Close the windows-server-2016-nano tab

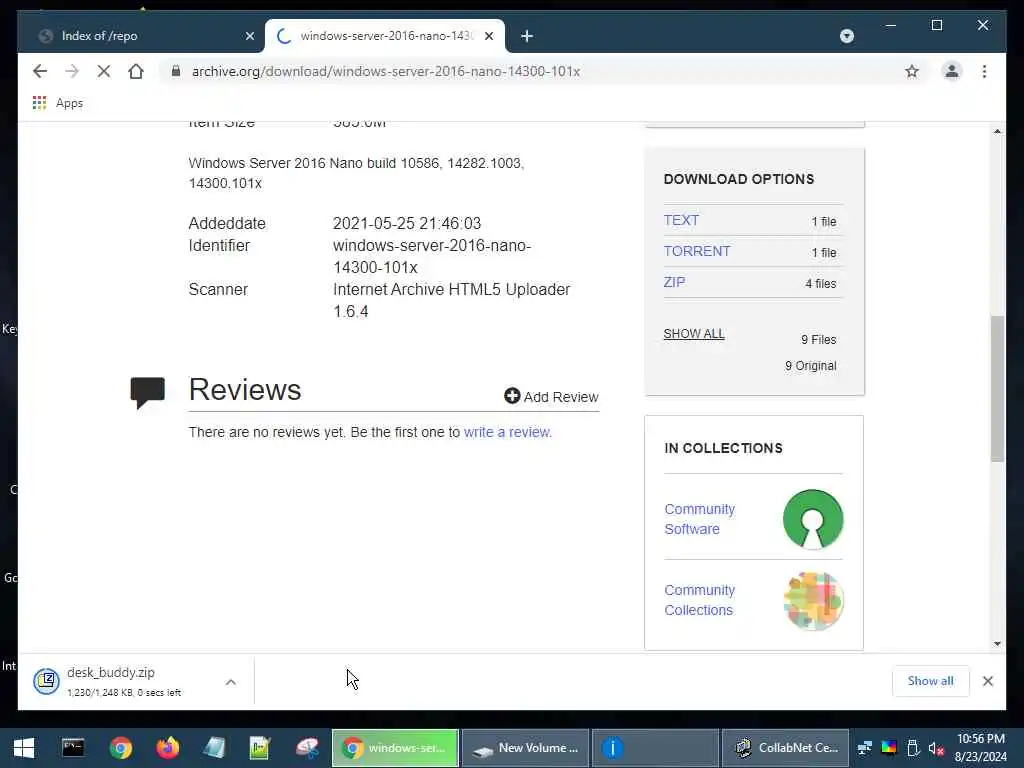point(489,36)
